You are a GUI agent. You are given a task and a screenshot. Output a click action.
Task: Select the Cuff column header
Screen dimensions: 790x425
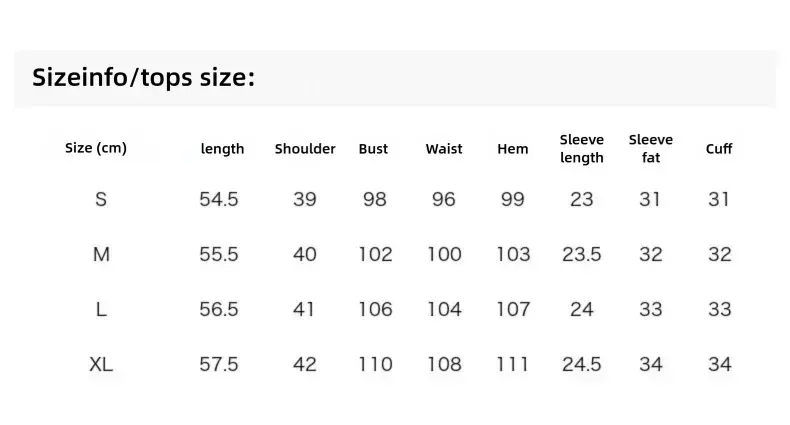[719, 149]
